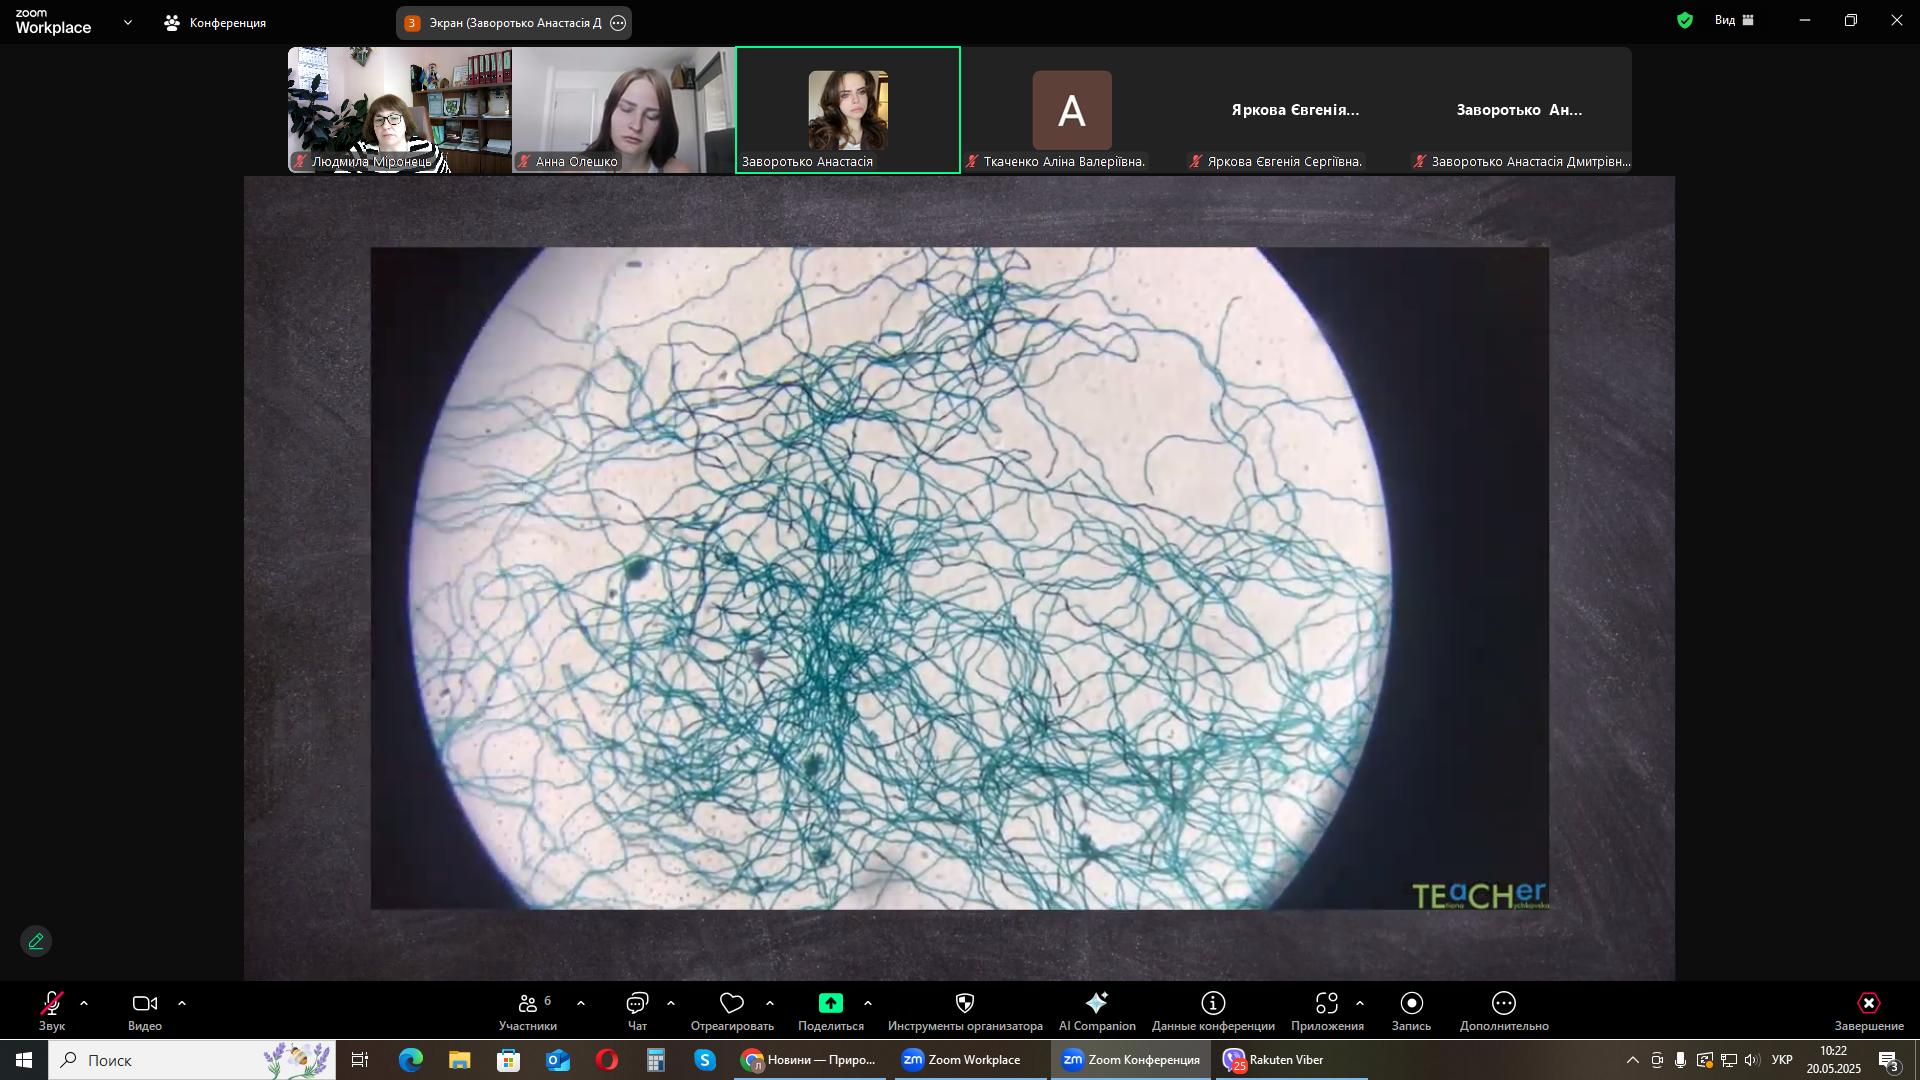Image resolution: width=1920 pixels, height=1080 pixels.
Task: Toggle the Video camera button
Action: [145, 1004]
